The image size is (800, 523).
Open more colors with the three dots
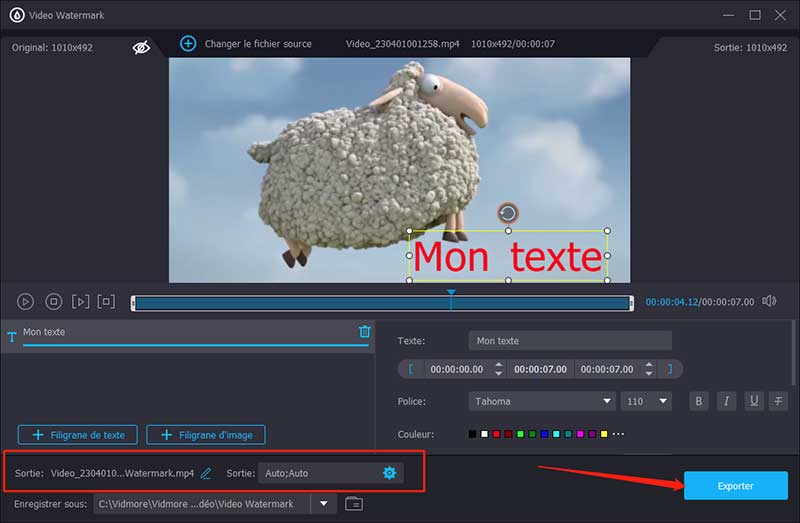[x=618, y=434]
